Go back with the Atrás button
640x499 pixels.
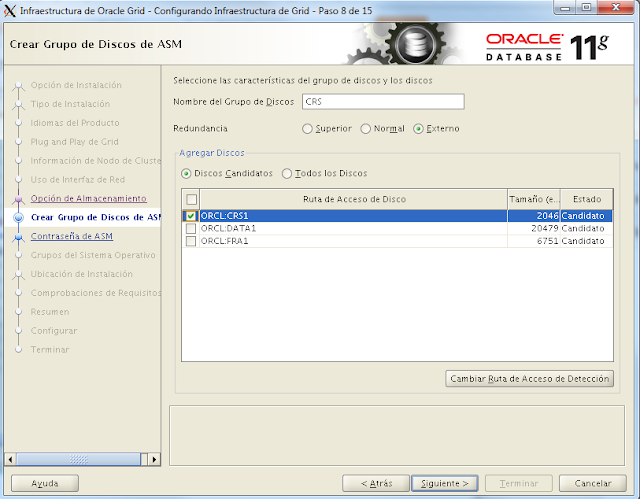point(376,483)
